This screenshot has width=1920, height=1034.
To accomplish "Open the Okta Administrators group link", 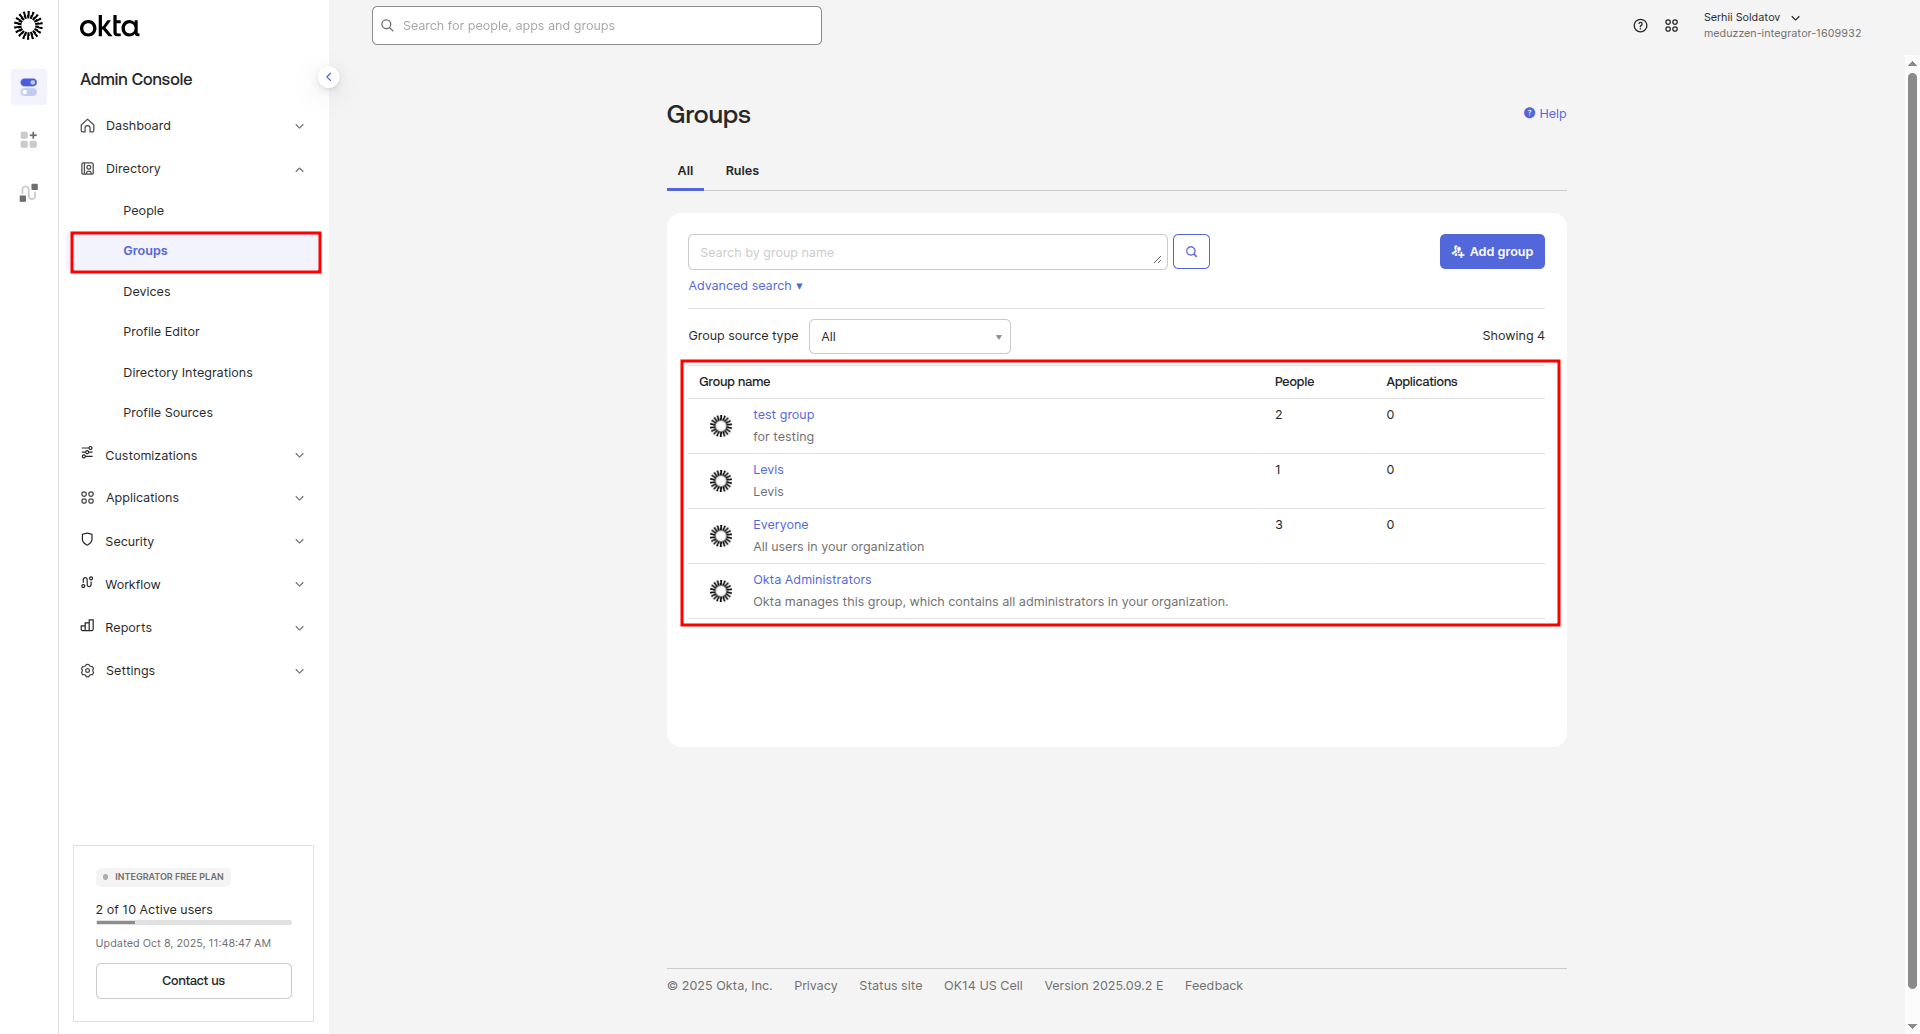I will (812, 580).
